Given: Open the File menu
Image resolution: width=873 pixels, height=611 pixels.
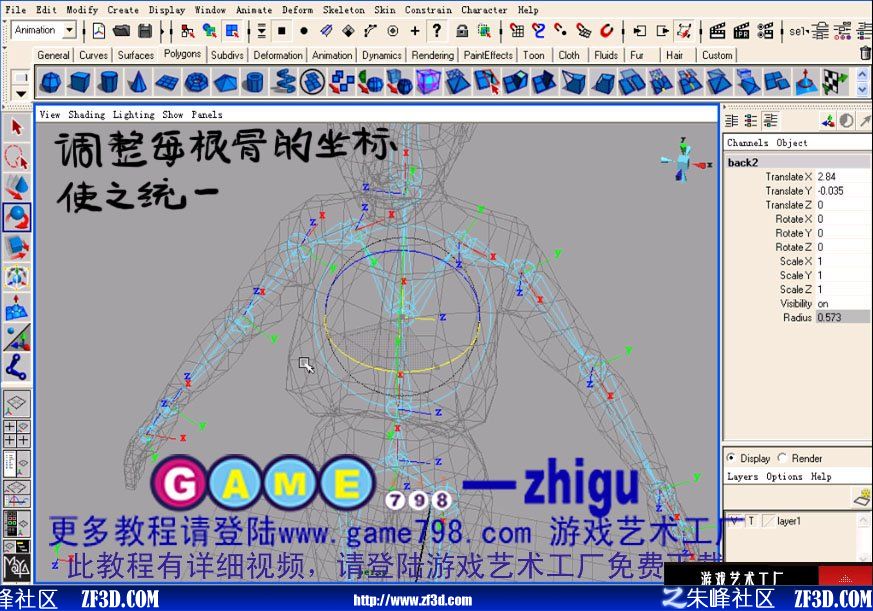Looking at the screenshot, I should point(16,9).
